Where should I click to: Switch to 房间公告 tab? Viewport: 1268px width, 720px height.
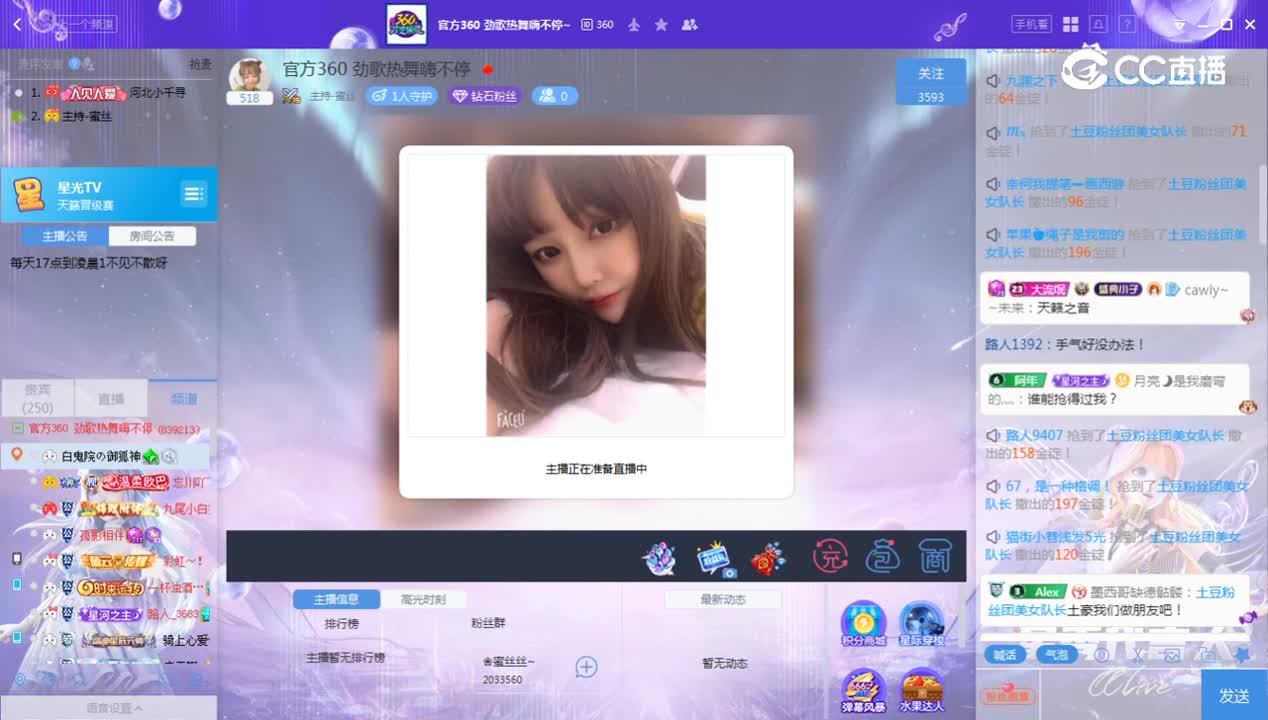pyautogui.click(x=152, y=236)
